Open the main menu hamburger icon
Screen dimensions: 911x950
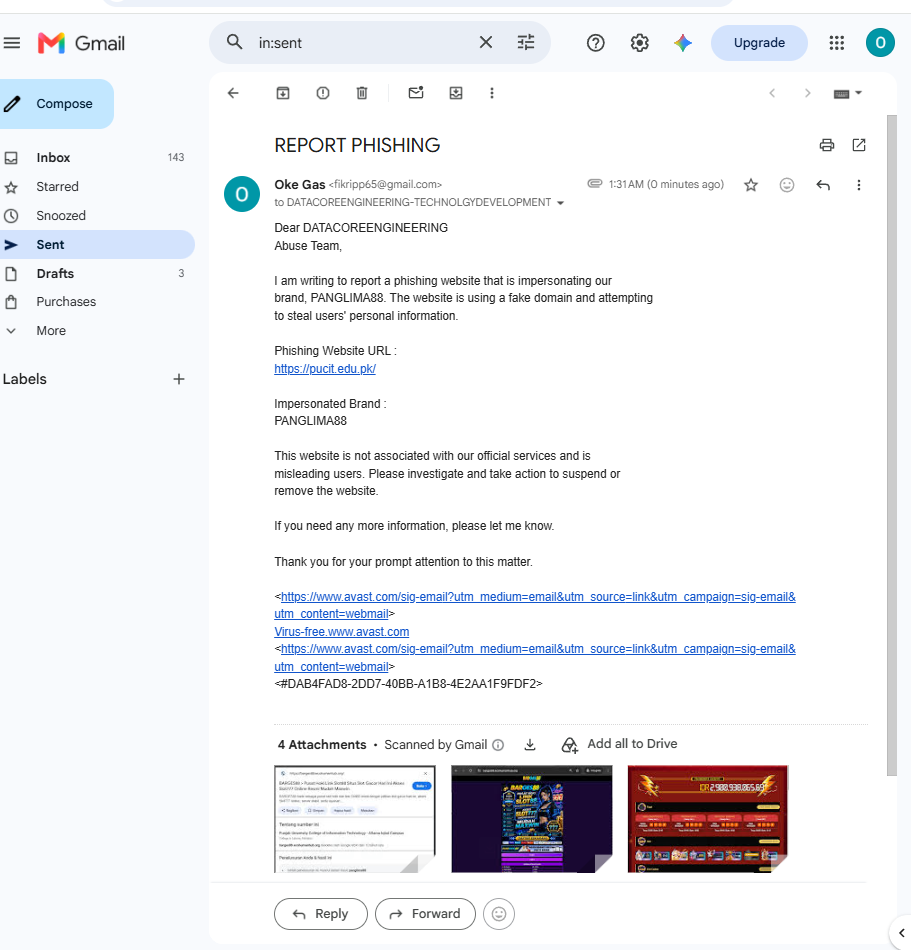pyautogui.click(x=12, y=43)
